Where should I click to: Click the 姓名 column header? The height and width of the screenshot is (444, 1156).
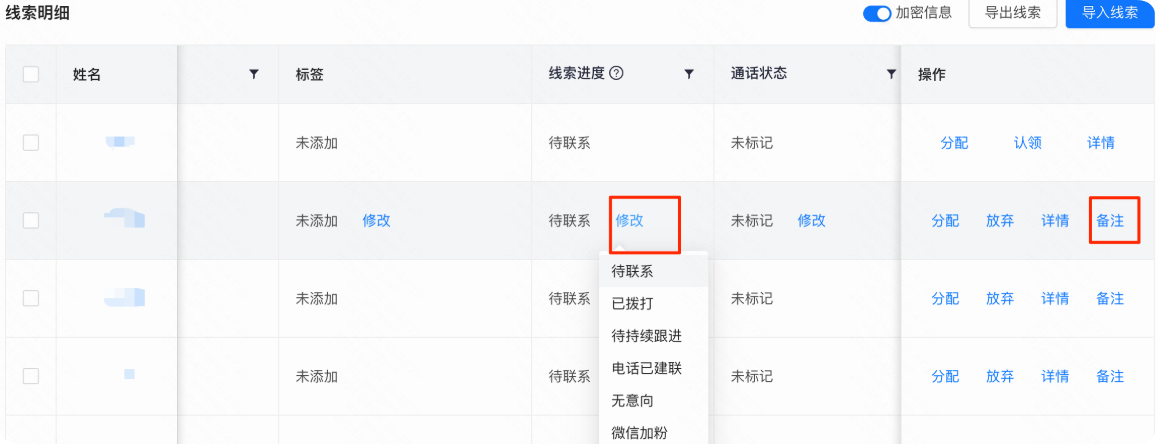tap(87, 74)
